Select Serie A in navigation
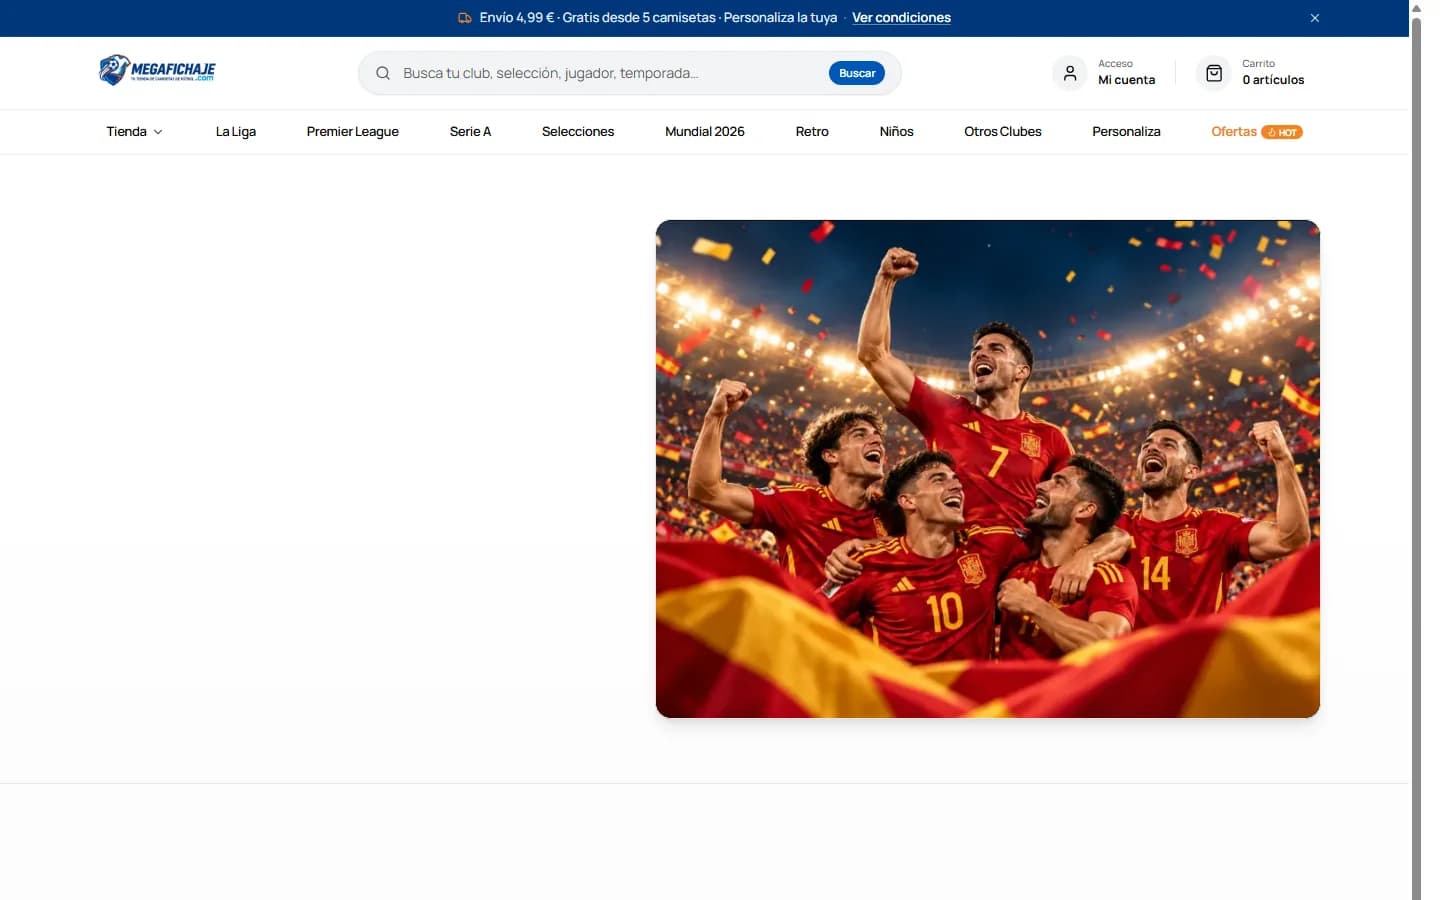The image size is (1440, 900). tap(470, 132)
